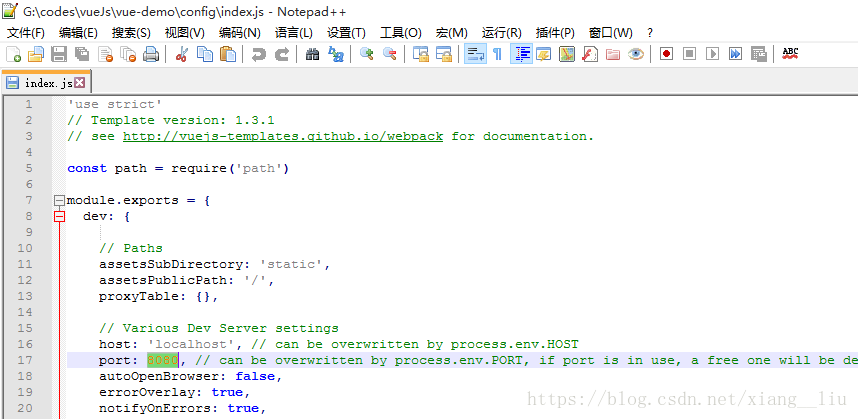
Task: Open the ? help menu
Action: point(650,33)
